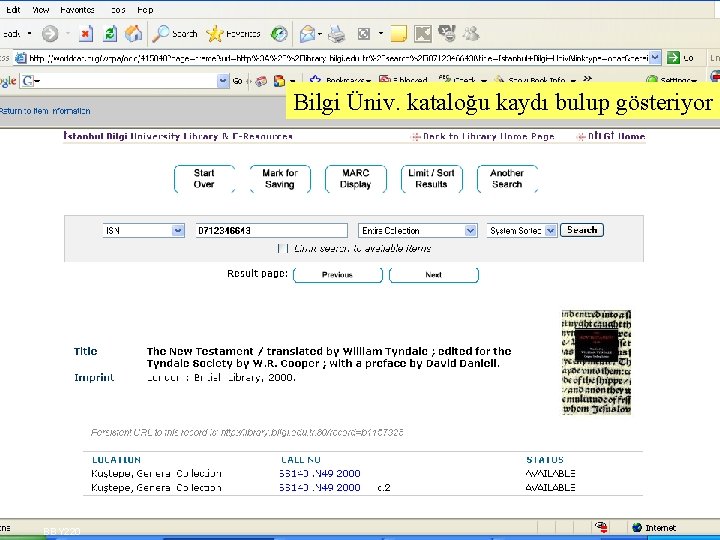
Task: Click the call number link marked c.2
Action: pyautogui.click(x=320, y=487)
